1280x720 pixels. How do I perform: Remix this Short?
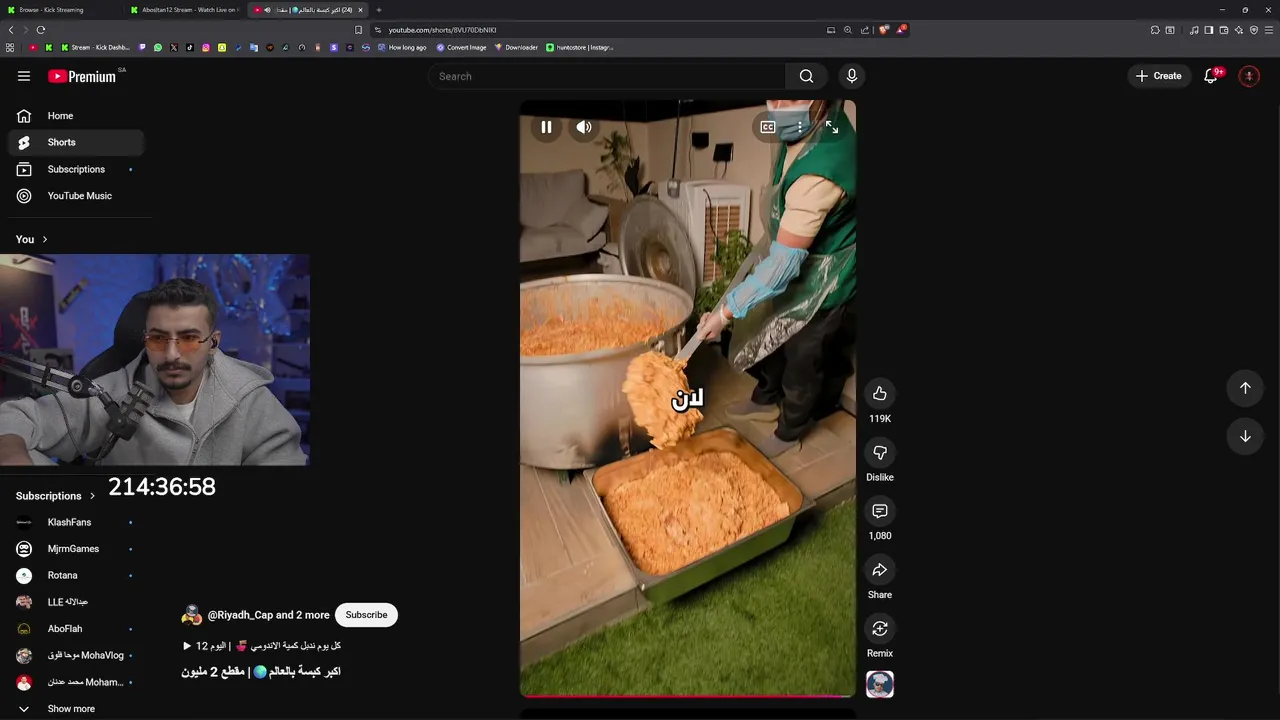(x=880, y=629)
